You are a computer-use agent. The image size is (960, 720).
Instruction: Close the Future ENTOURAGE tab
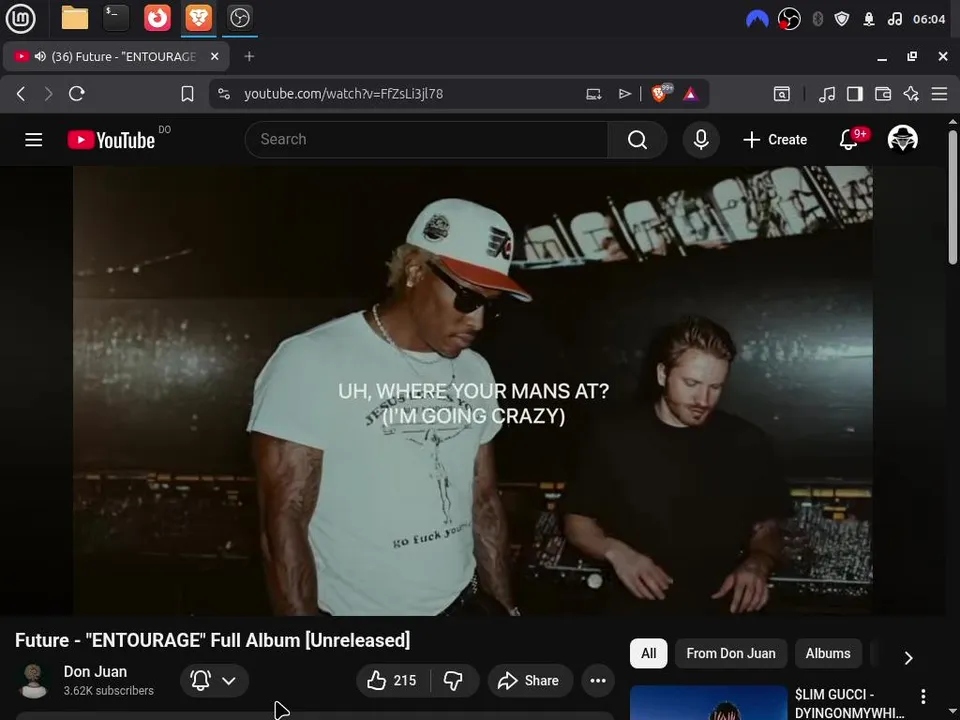(214, 56)
